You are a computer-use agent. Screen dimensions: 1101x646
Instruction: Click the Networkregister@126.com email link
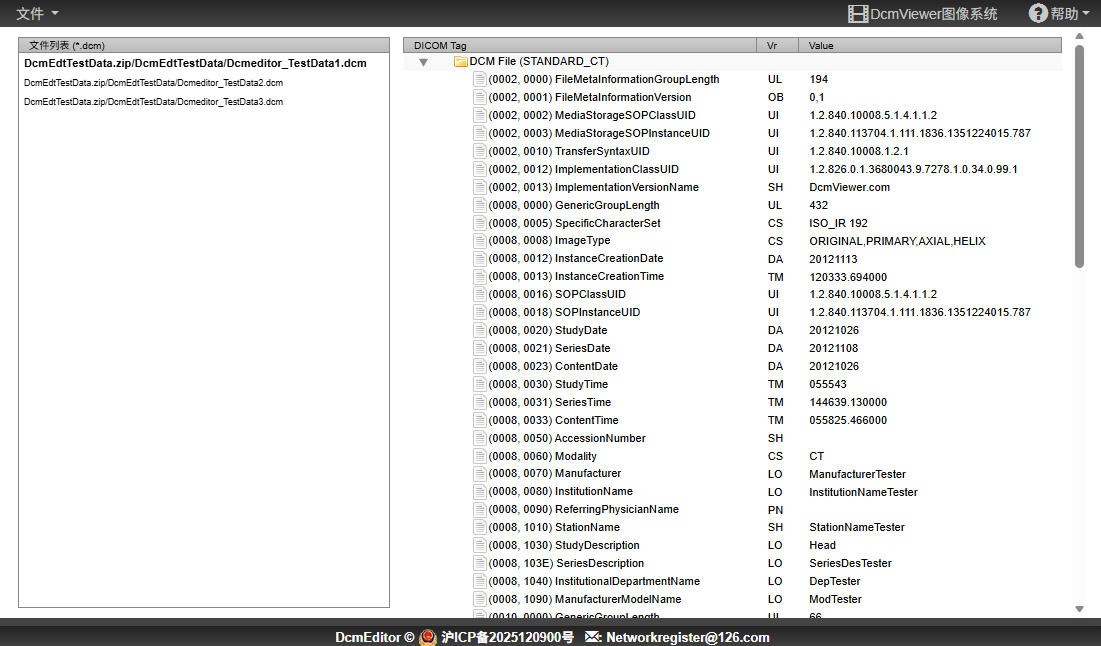coord(687,637)
